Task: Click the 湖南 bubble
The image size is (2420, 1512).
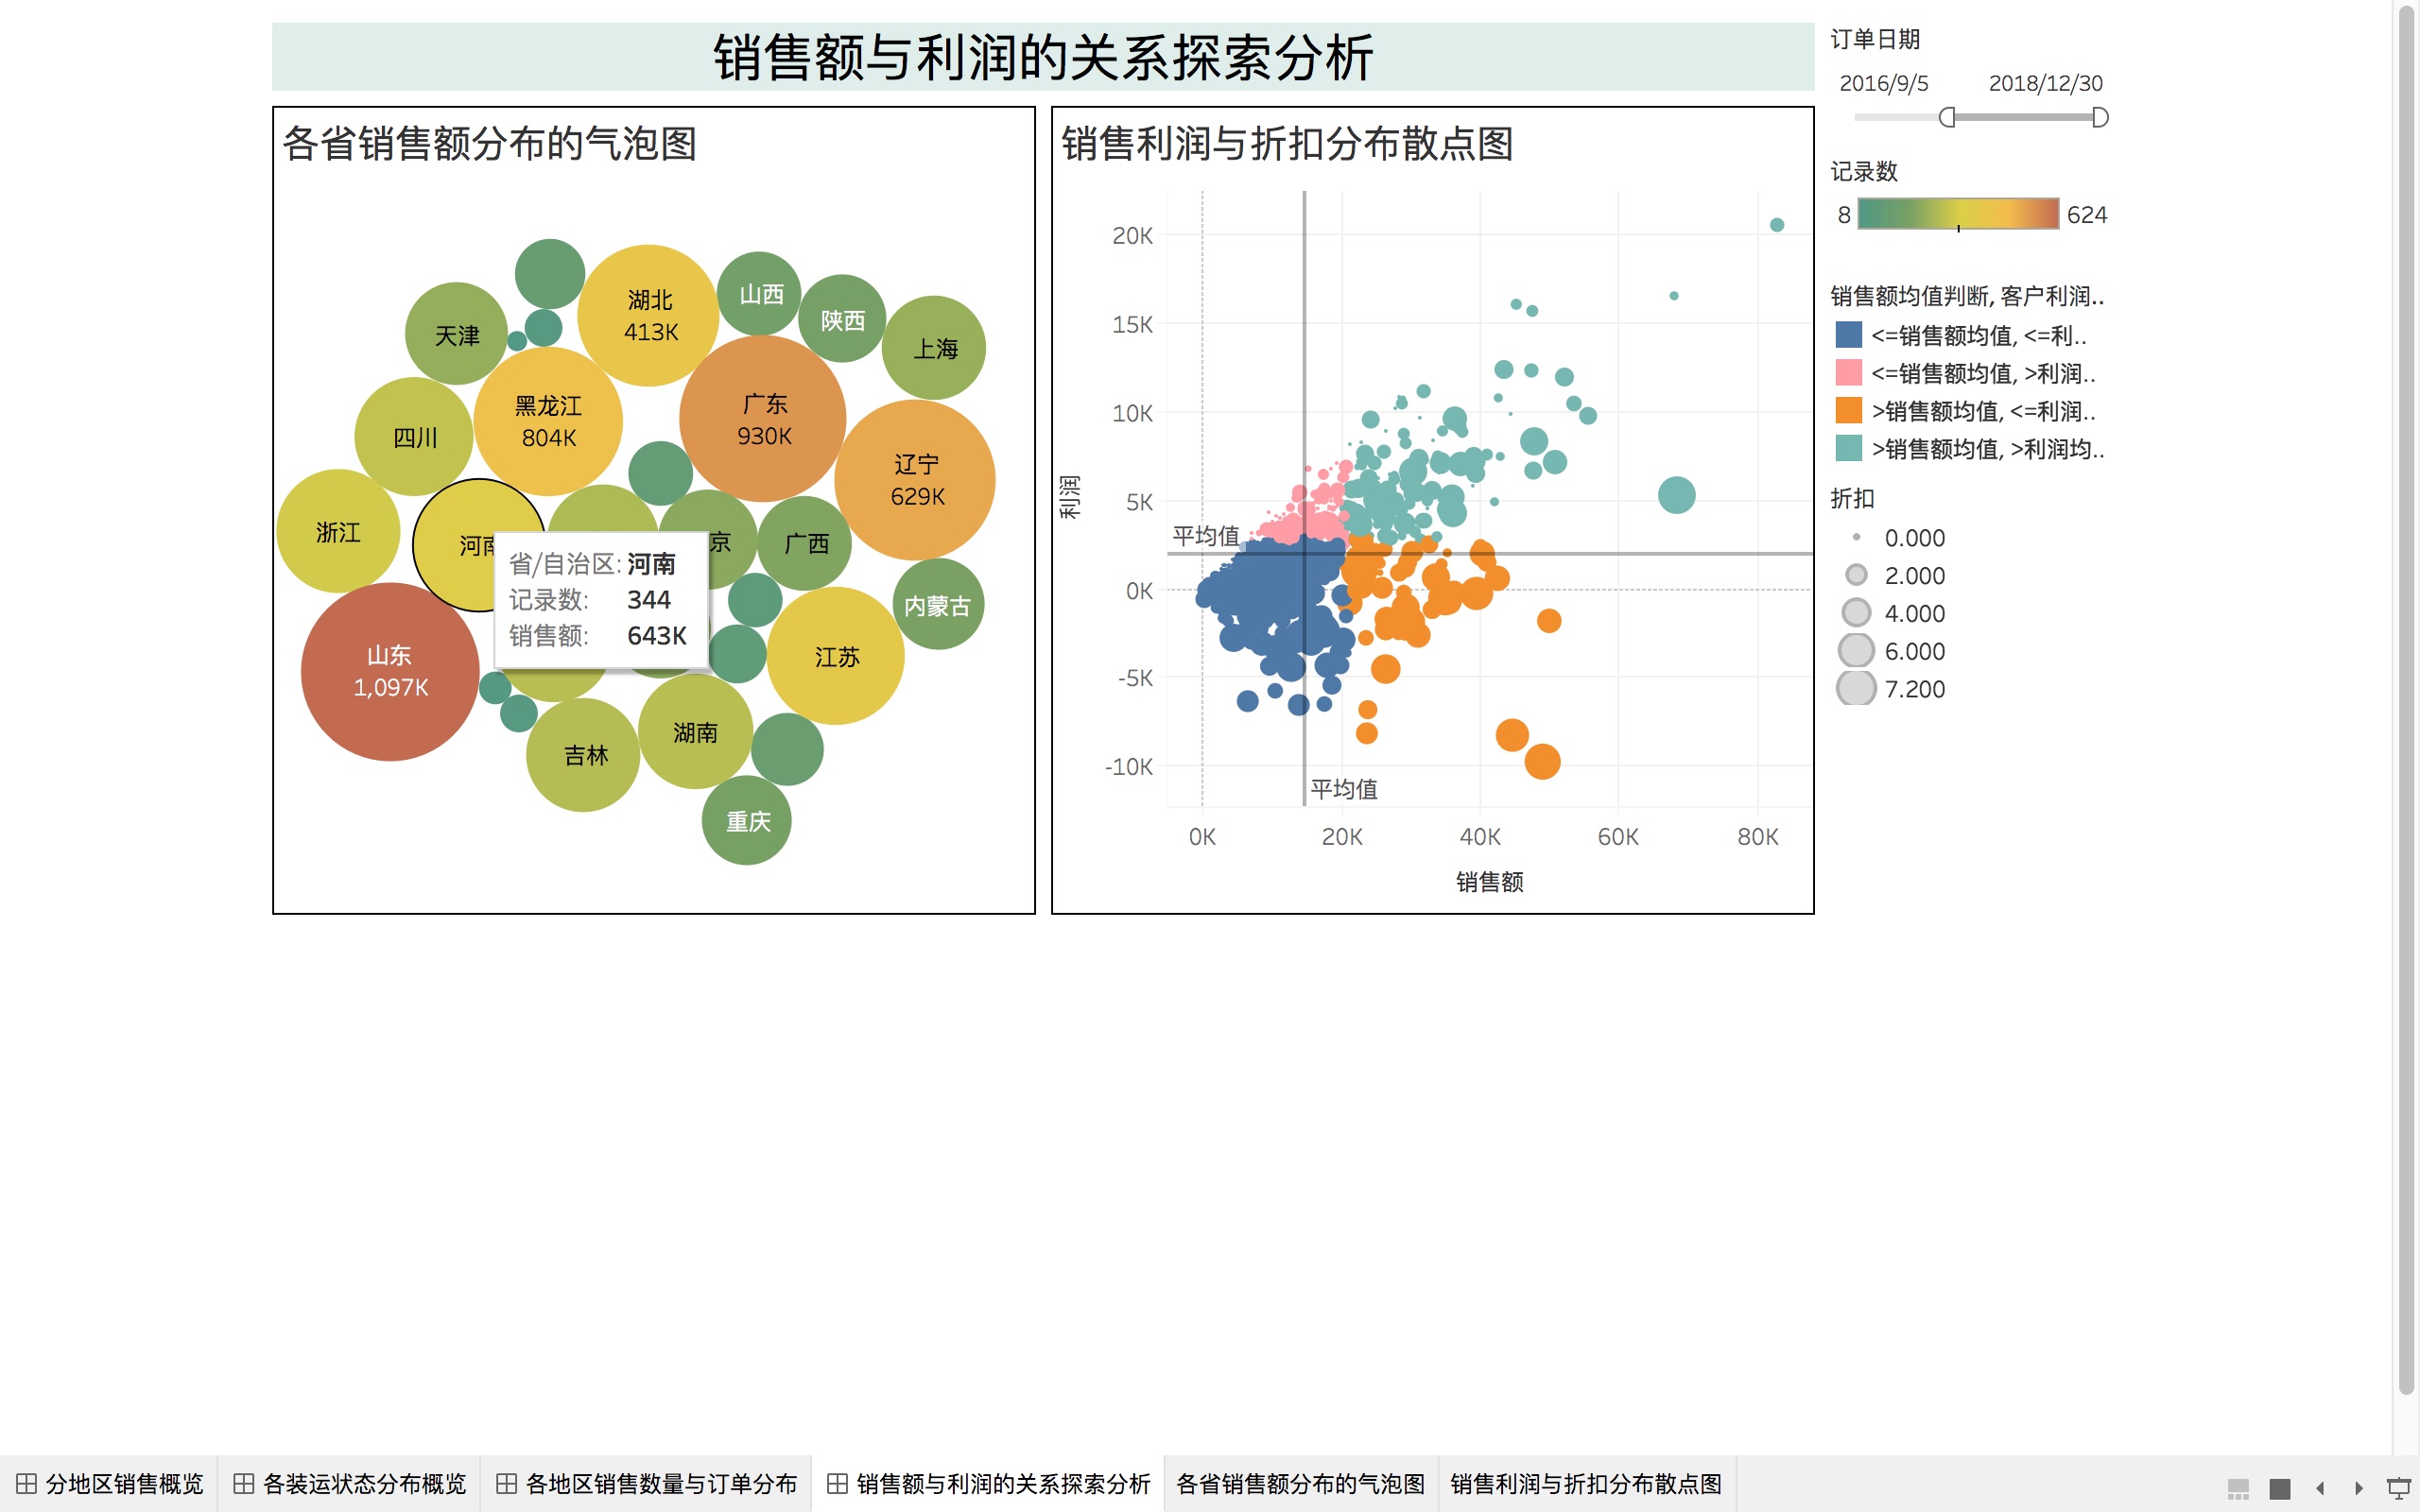Action: [x=696, y=732]
